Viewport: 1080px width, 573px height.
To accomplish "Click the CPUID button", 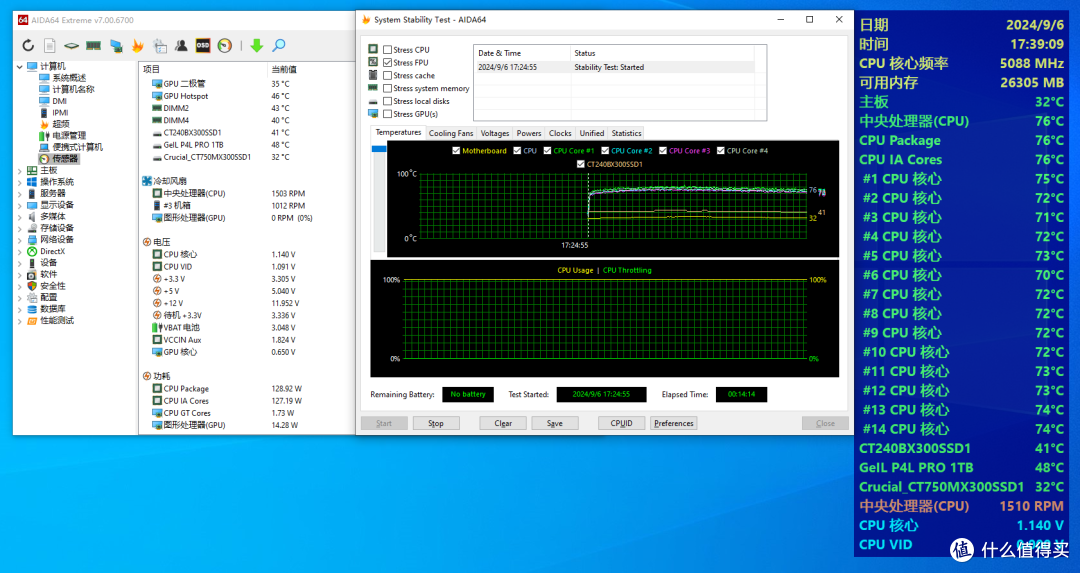I will tap(621, 424).
